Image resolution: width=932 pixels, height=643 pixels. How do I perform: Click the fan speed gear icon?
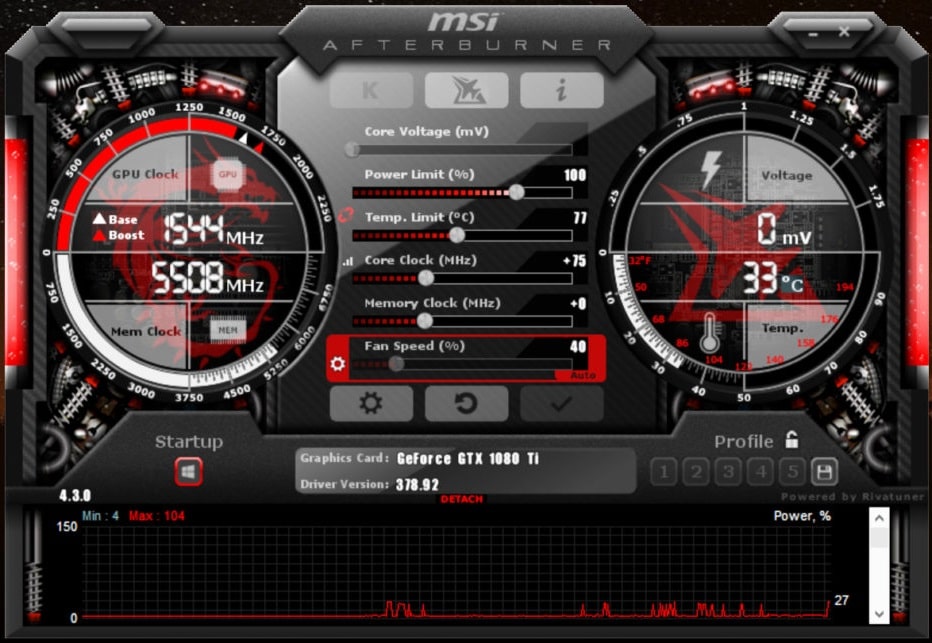click(x=338, y=363)
